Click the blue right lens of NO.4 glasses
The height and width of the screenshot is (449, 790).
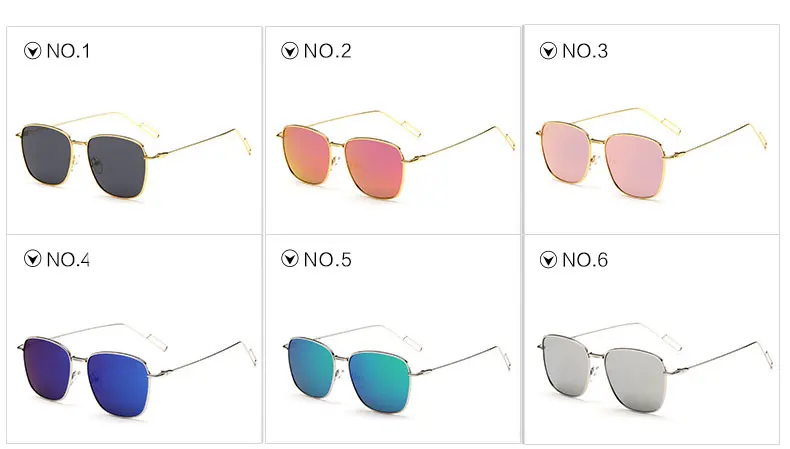point(117,384)
